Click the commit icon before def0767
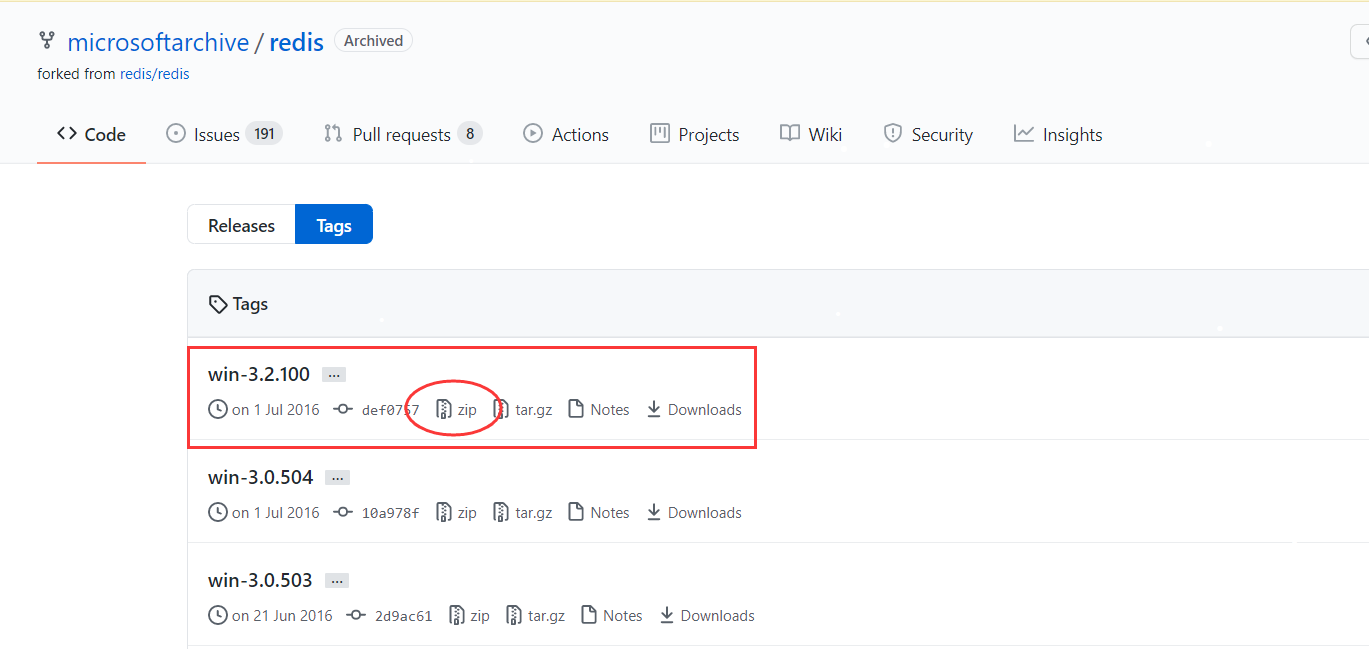The width and height of the screenshot is (1369, 649). pyautogui.click(x=343, y=409)
